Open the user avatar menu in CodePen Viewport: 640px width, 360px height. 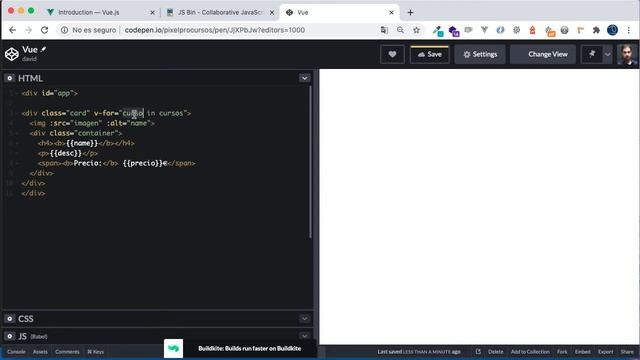tap(627, 54)
